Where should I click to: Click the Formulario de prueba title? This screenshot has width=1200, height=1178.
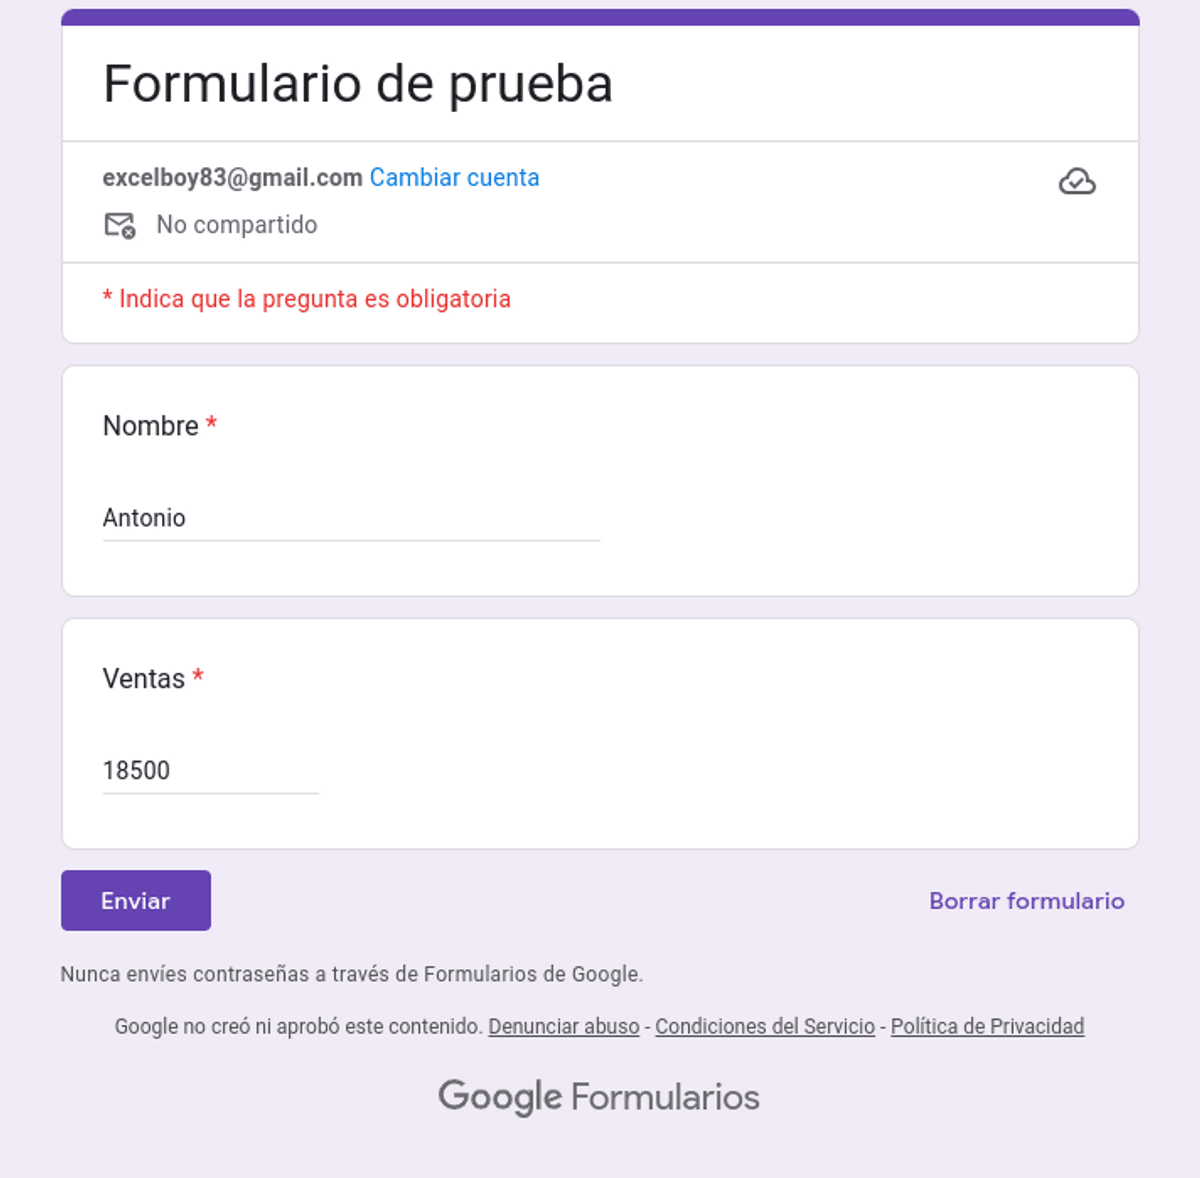coord(358,84)
